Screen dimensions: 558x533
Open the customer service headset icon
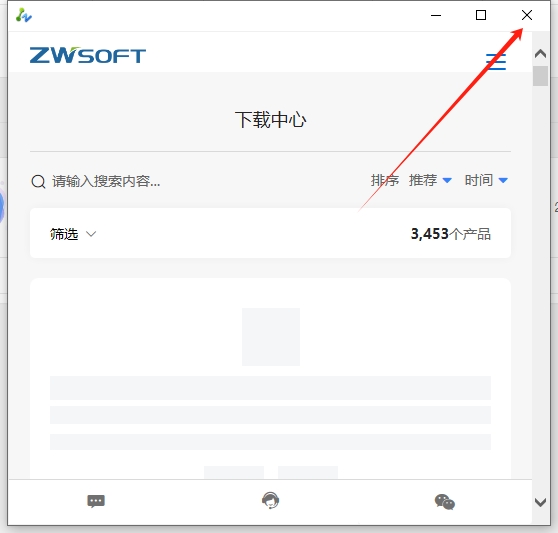(x=270, y=501)
